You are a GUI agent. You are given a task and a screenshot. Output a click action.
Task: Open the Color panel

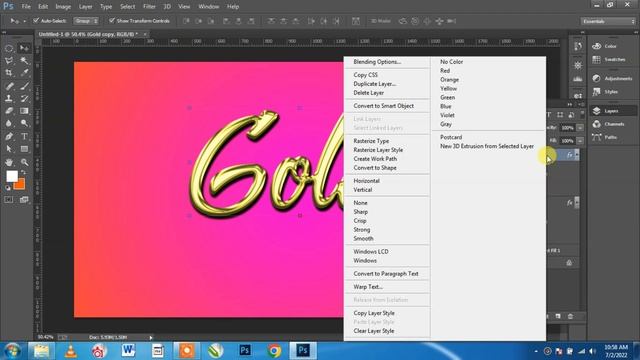605,47
